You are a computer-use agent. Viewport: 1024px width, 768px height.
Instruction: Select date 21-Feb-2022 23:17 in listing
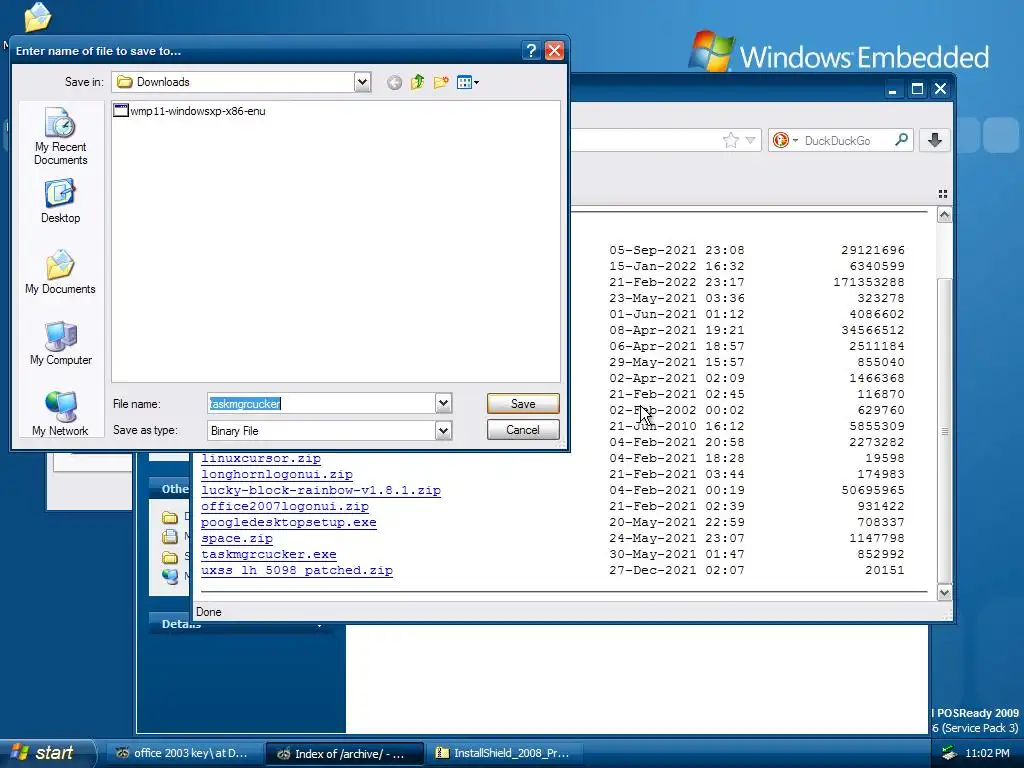pyautogui.click(x=677, y=282)
